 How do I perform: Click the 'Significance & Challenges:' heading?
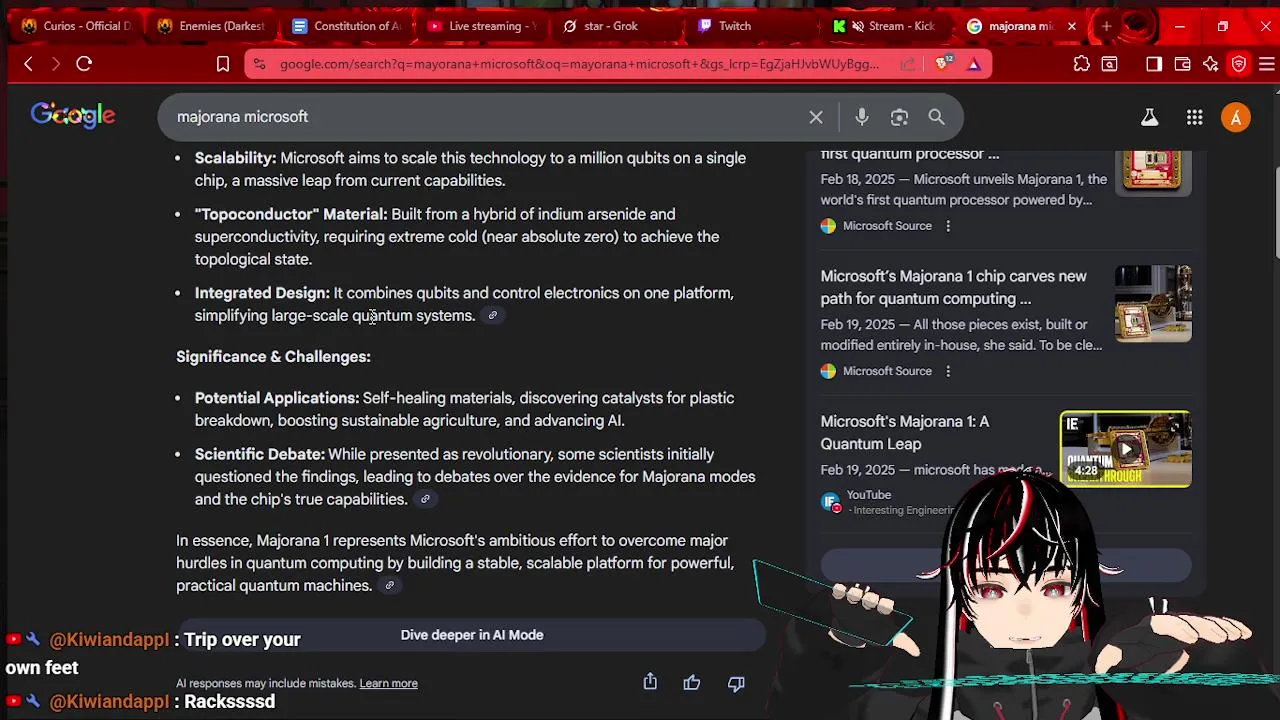(273, 357)
